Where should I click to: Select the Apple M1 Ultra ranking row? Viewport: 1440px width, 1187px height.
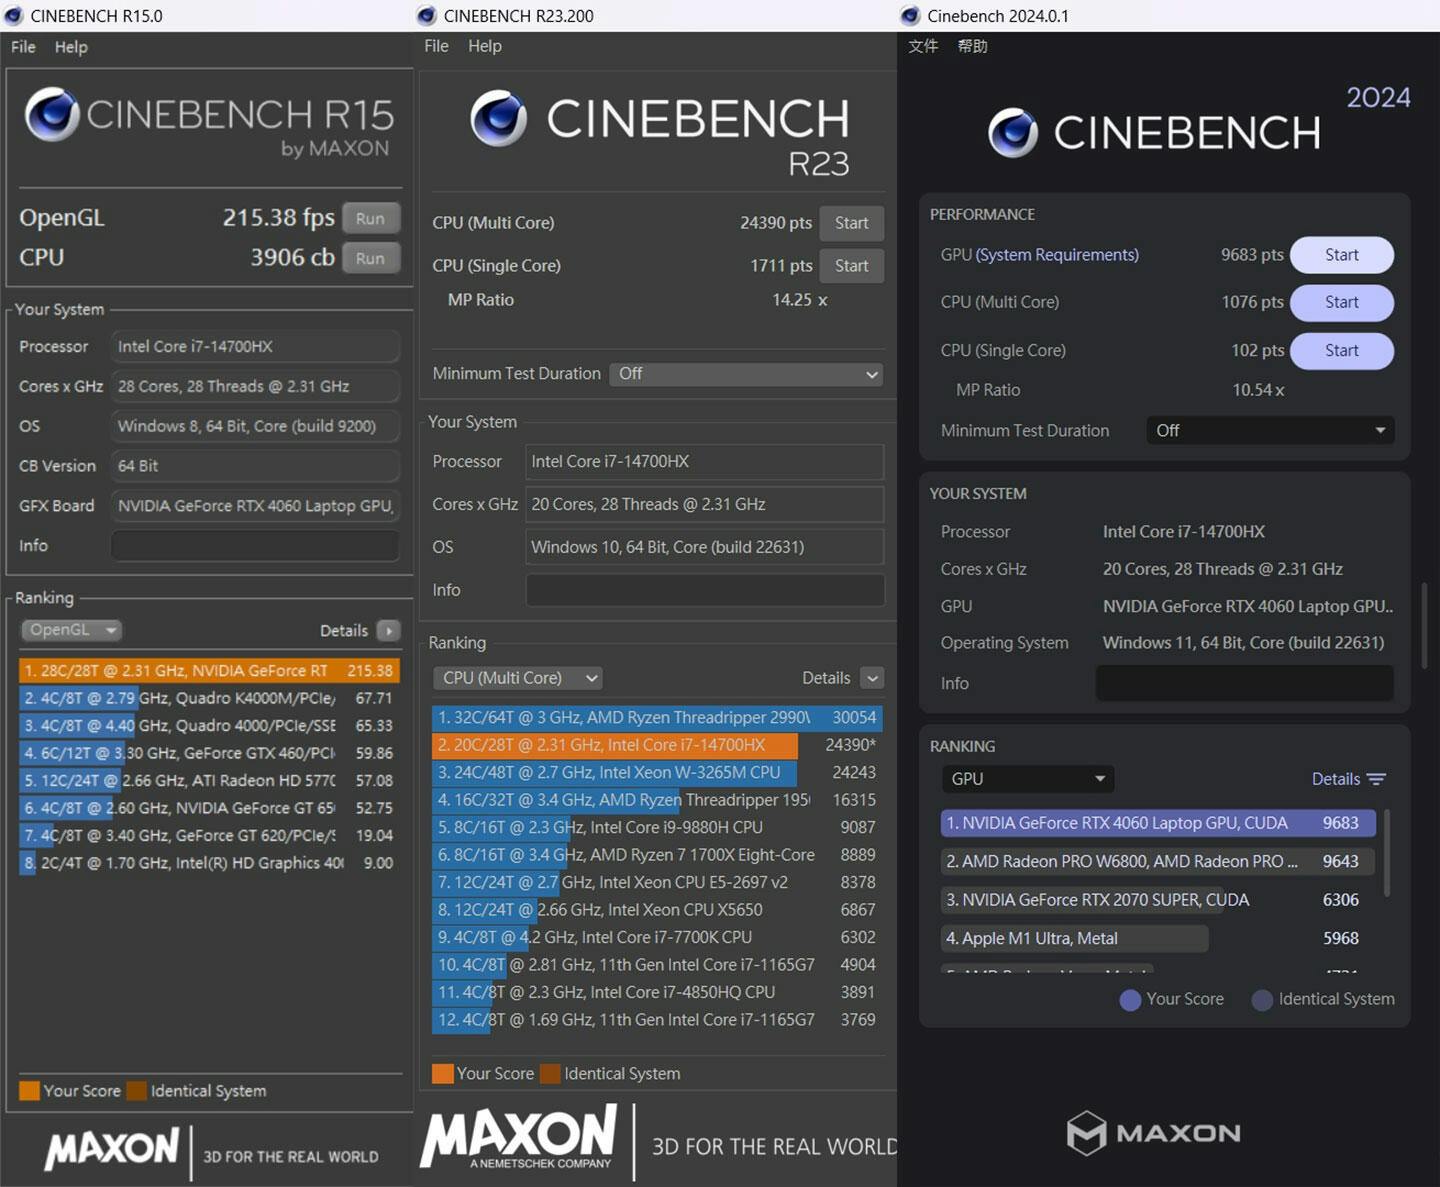pos(1158,938)
